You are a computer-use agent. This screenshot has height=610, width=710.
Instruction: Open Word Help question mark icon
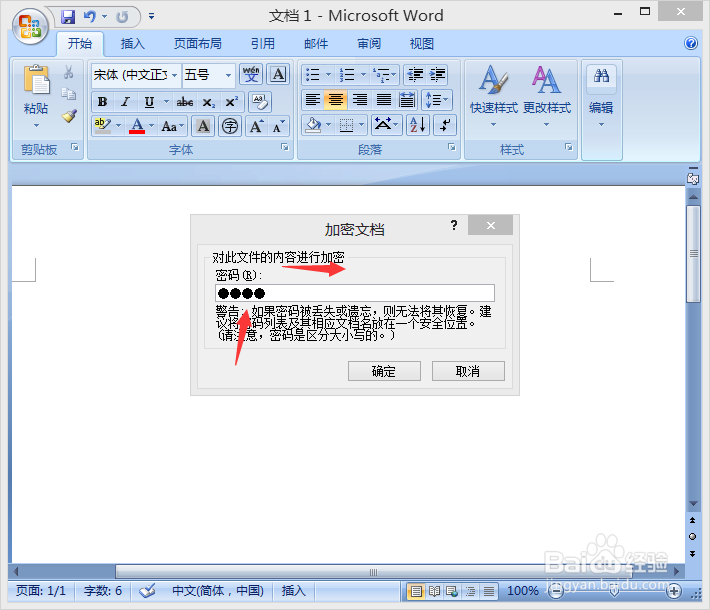691,43
